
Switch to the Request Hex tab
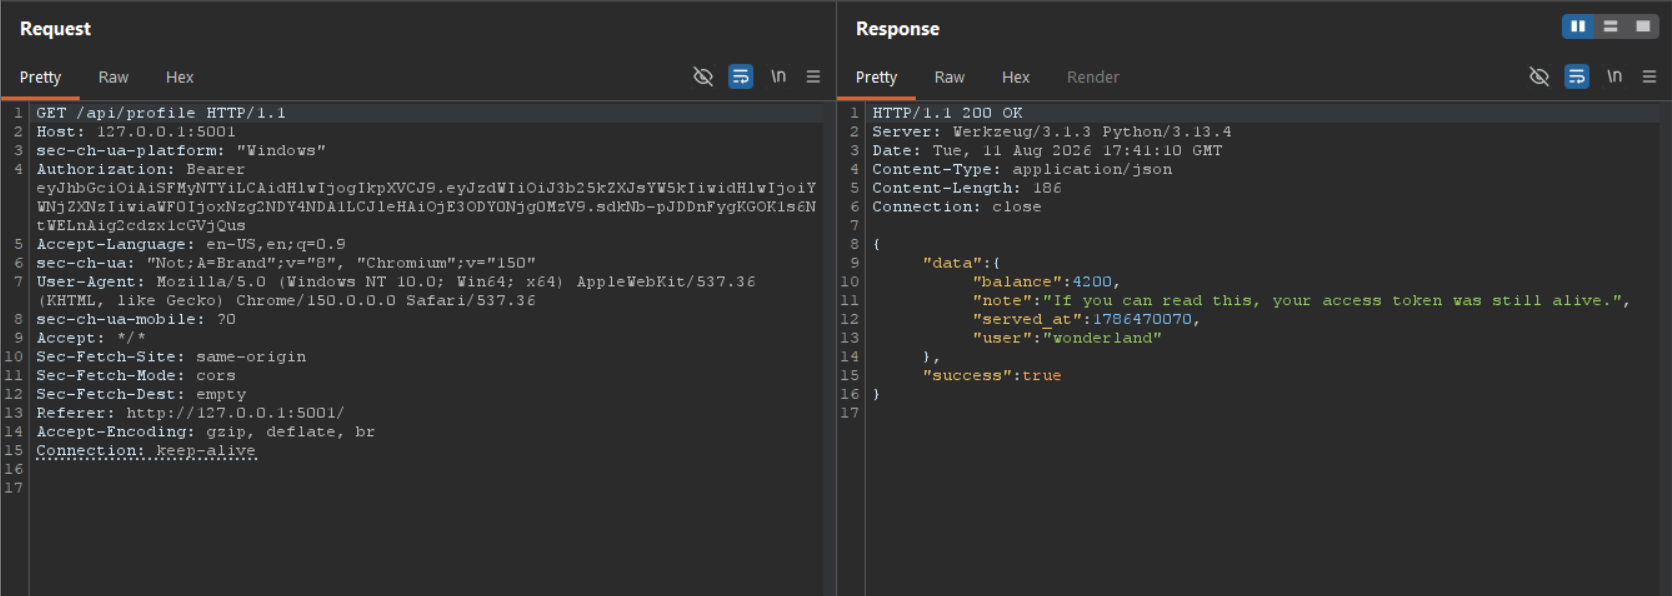click(x=180, y=77)
